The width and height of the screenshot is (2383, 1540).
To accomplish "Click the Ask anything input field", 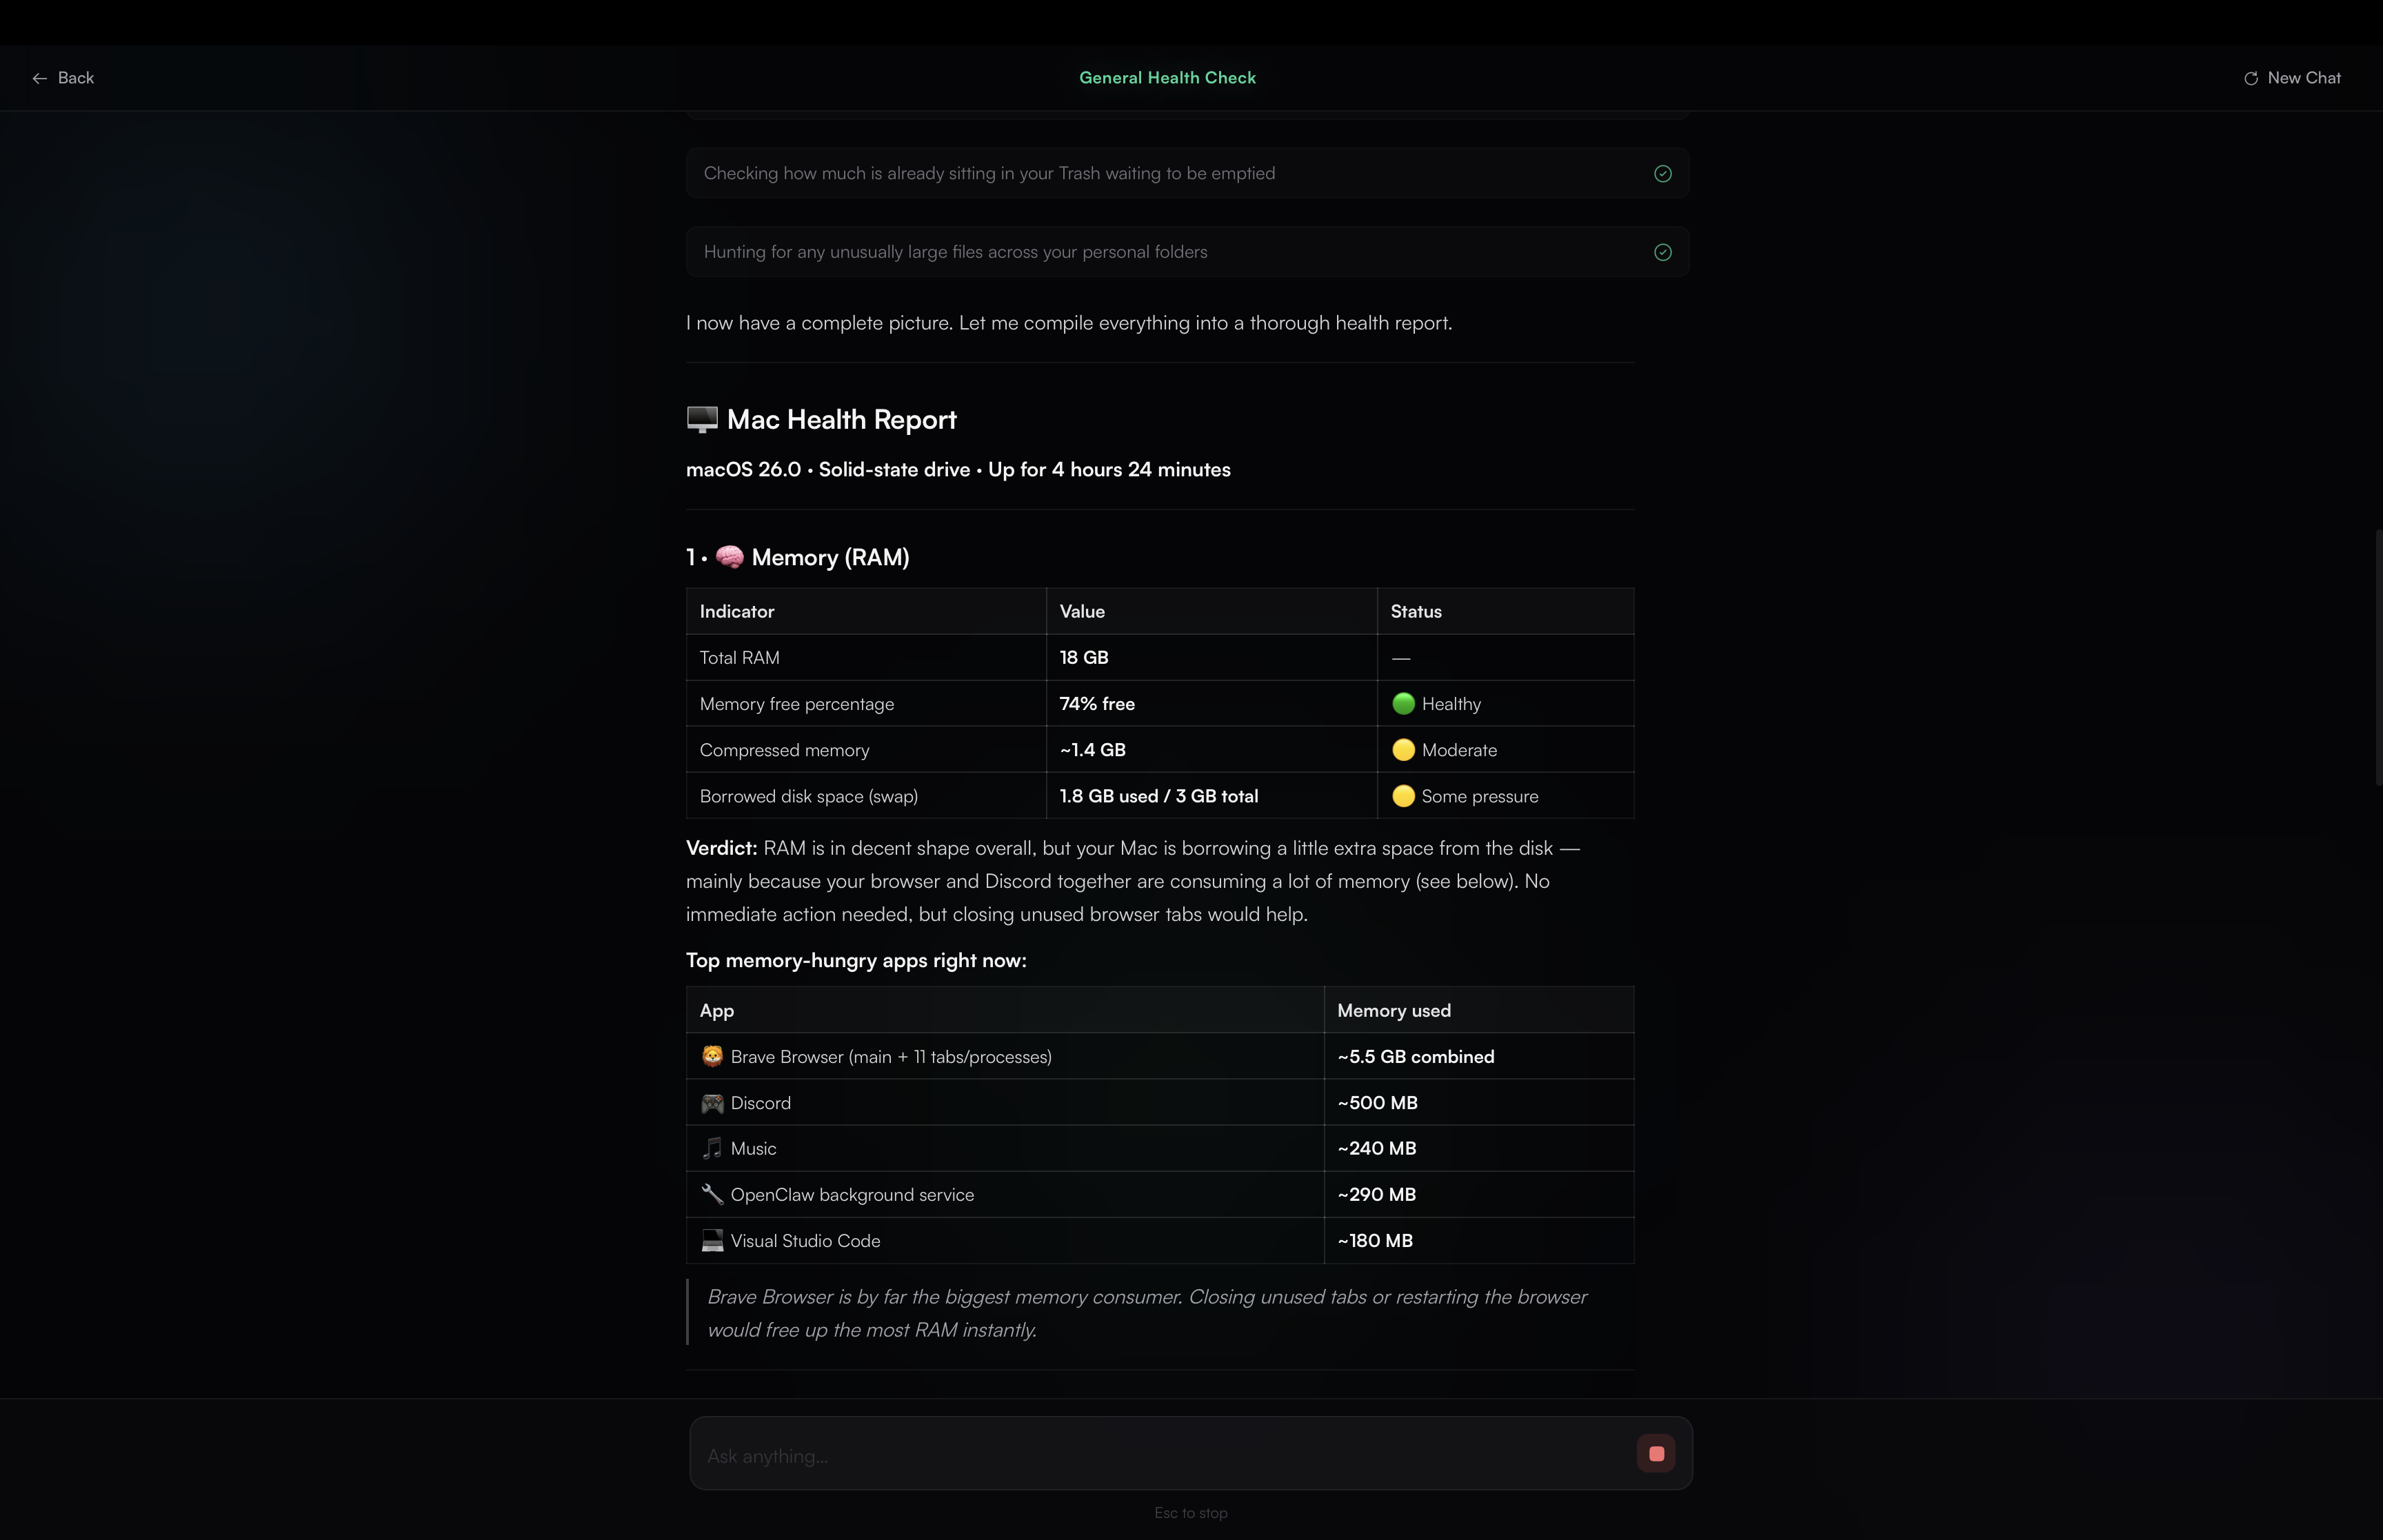I will (x=1160, y=1456).
